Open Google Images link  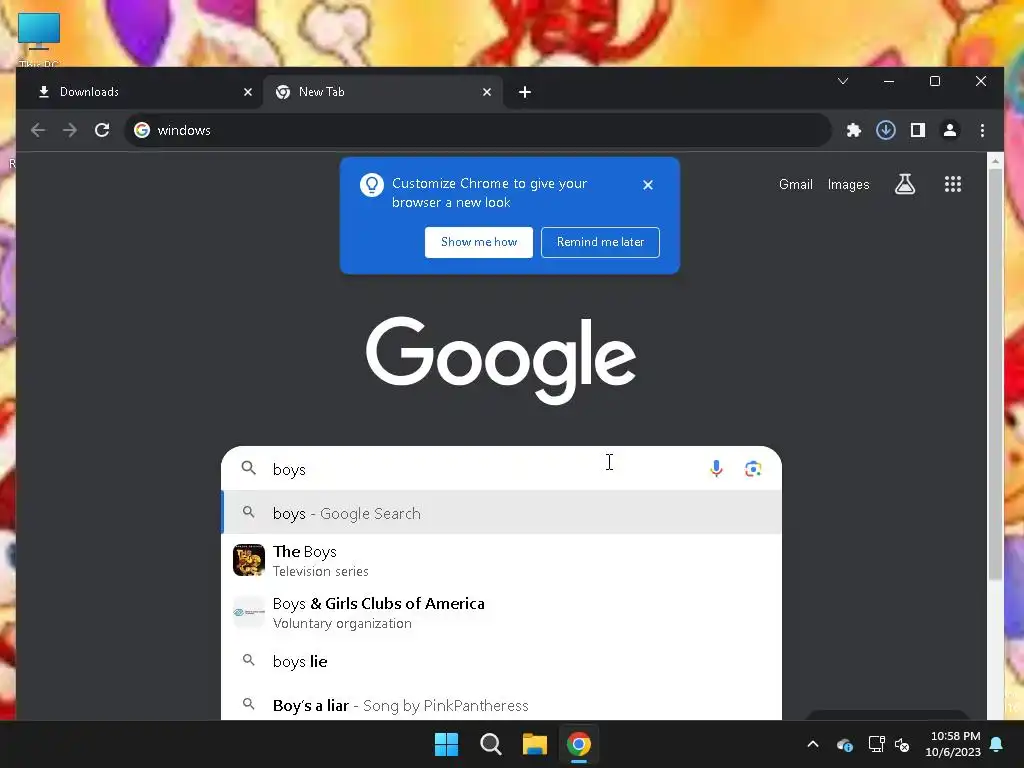tap(848, 185)
